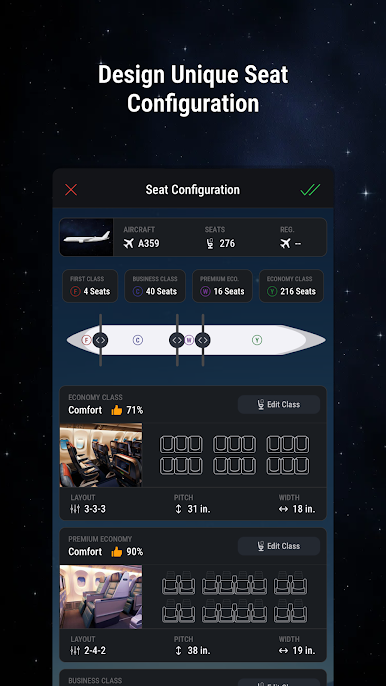386x686 pixels.
Task: Select the Business Class C marker on the fuselage
Action: pyautogui.click(x=138, y=340)
